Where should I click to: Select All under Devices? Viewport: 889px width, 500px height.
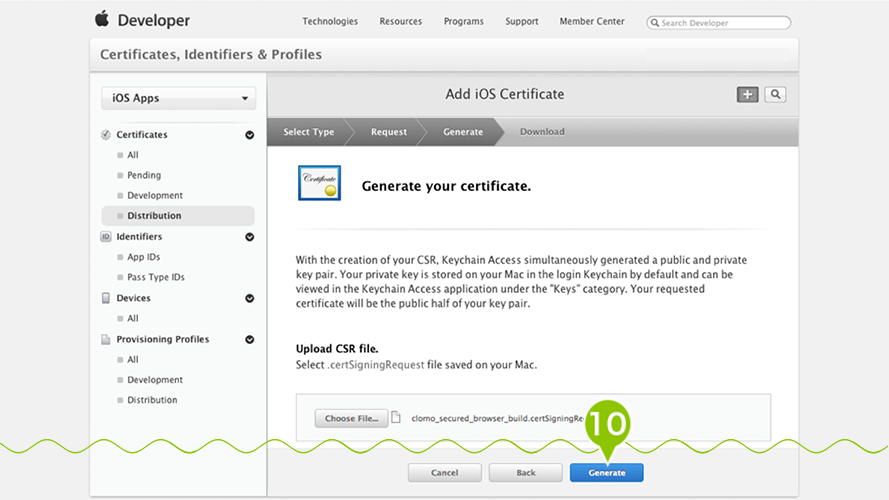tap(133, 319)
